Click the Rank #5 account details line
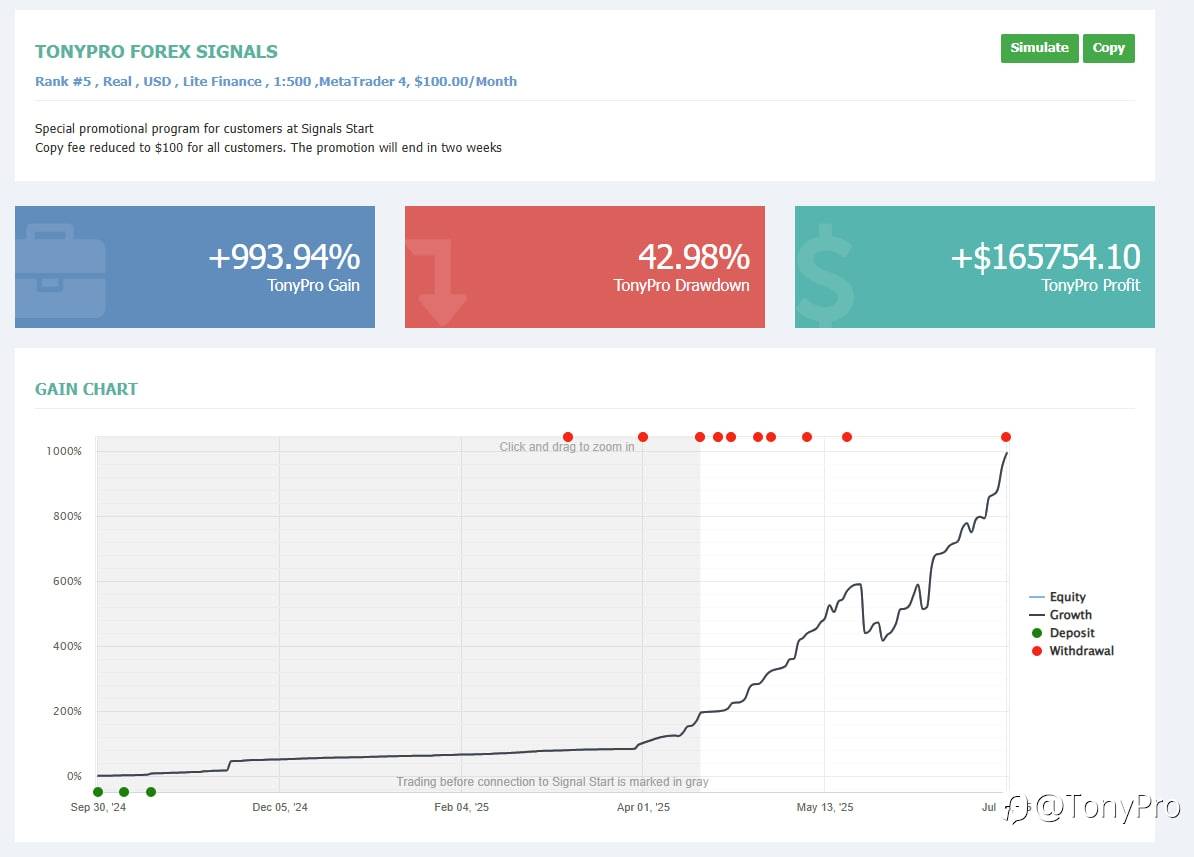This screenshot has width=1194, height=857. 276,82
